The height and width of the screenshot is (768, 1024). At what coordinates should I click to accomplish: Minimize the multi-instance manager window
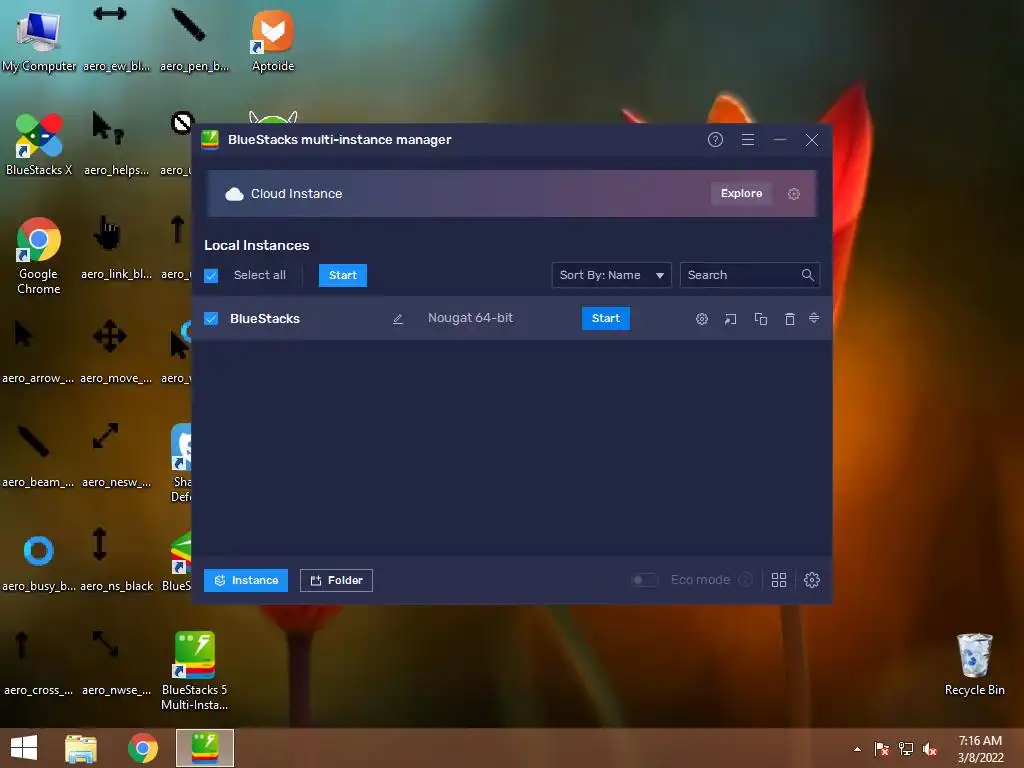(x=780, y=140)
